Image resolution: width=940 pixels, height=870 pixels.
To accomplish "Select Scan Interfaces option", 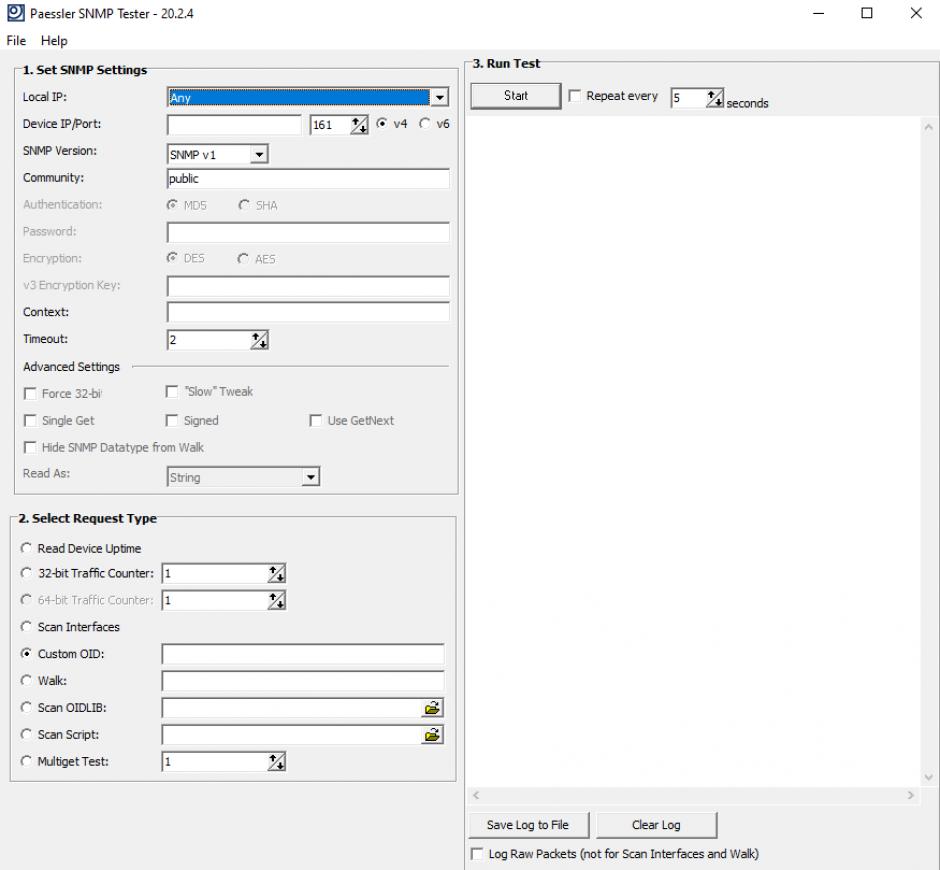I will click(26, 627).
